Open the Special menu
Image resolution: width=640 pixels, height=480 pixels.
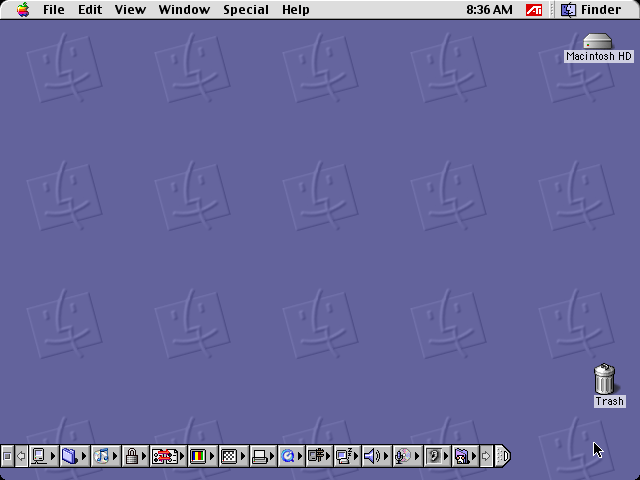[x=245, y=10]
